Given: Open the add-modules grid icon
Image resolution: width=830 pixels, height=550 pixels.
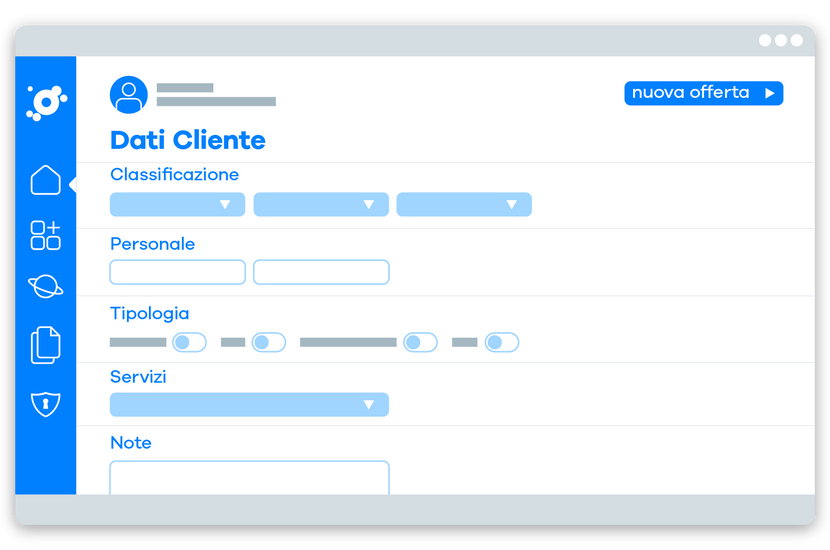Looking at the screenshot, I should point(46,235).
